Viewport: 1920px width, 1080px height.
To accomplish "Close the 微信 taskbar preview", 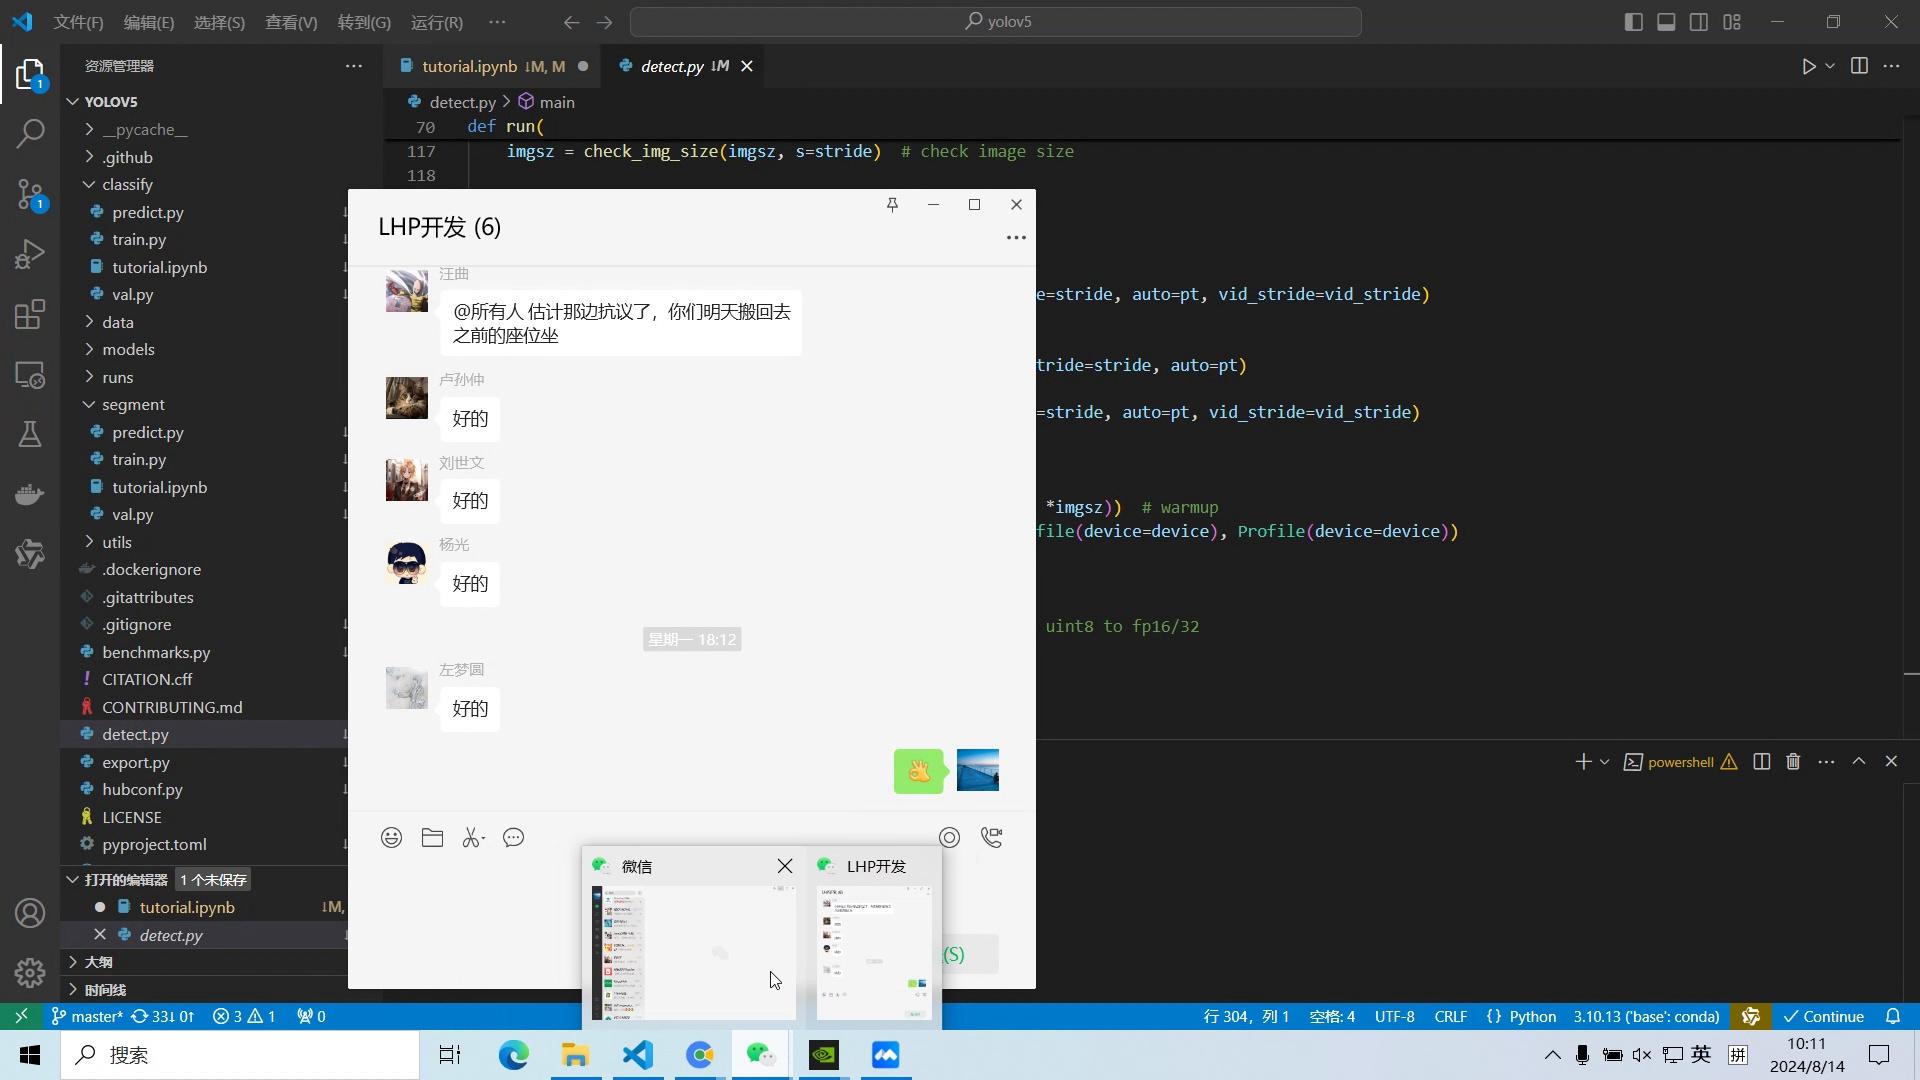I will (x=785, y=866).
